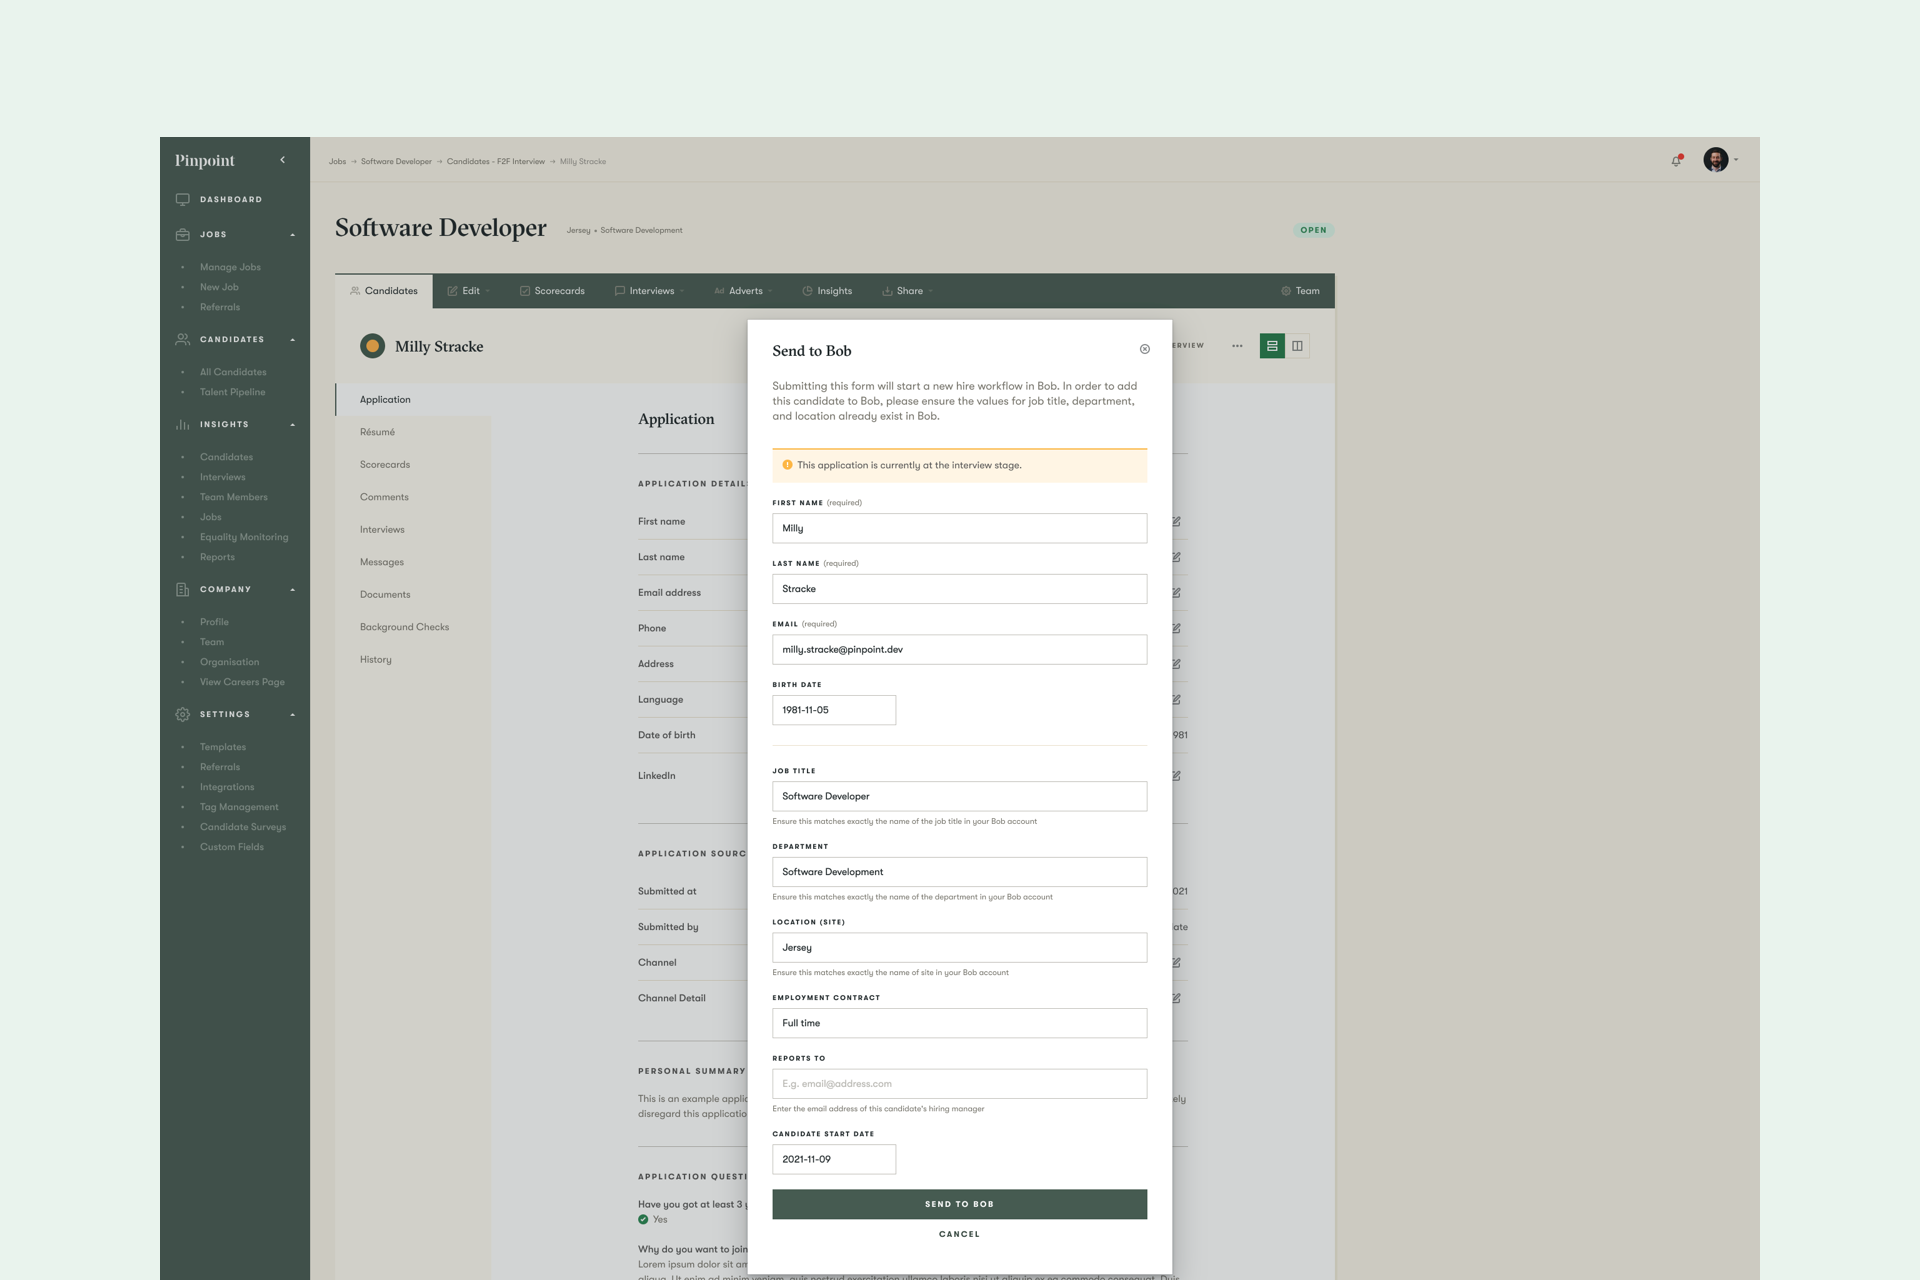Collapse the sidebar with the chevron
The height and width of the screenshot is (1280, 1920).
point(283,159)
